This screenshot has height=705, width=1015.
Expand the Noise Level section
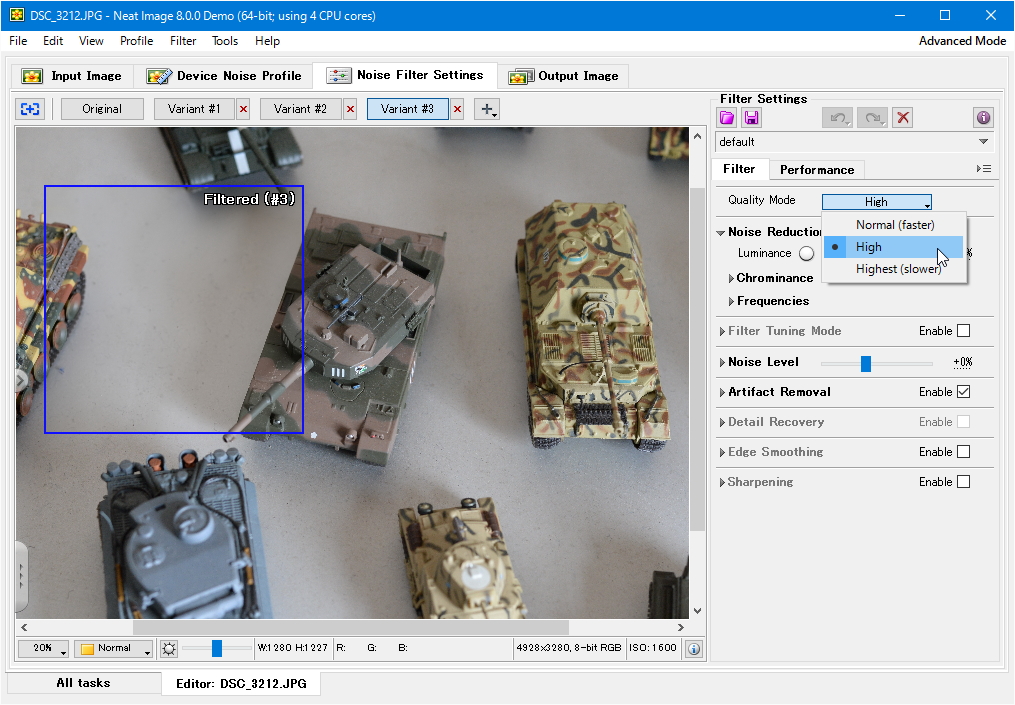click(x=722, y=363)
